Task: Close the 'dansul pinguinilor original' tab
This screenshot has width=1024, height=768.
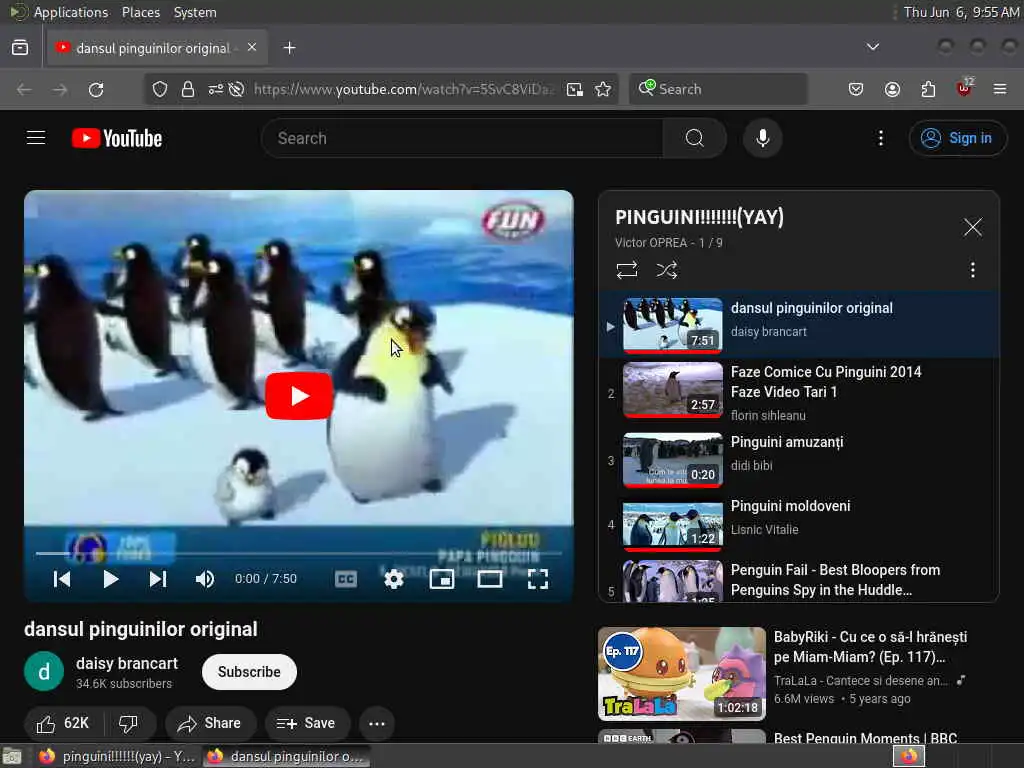Action: point(251,48)
